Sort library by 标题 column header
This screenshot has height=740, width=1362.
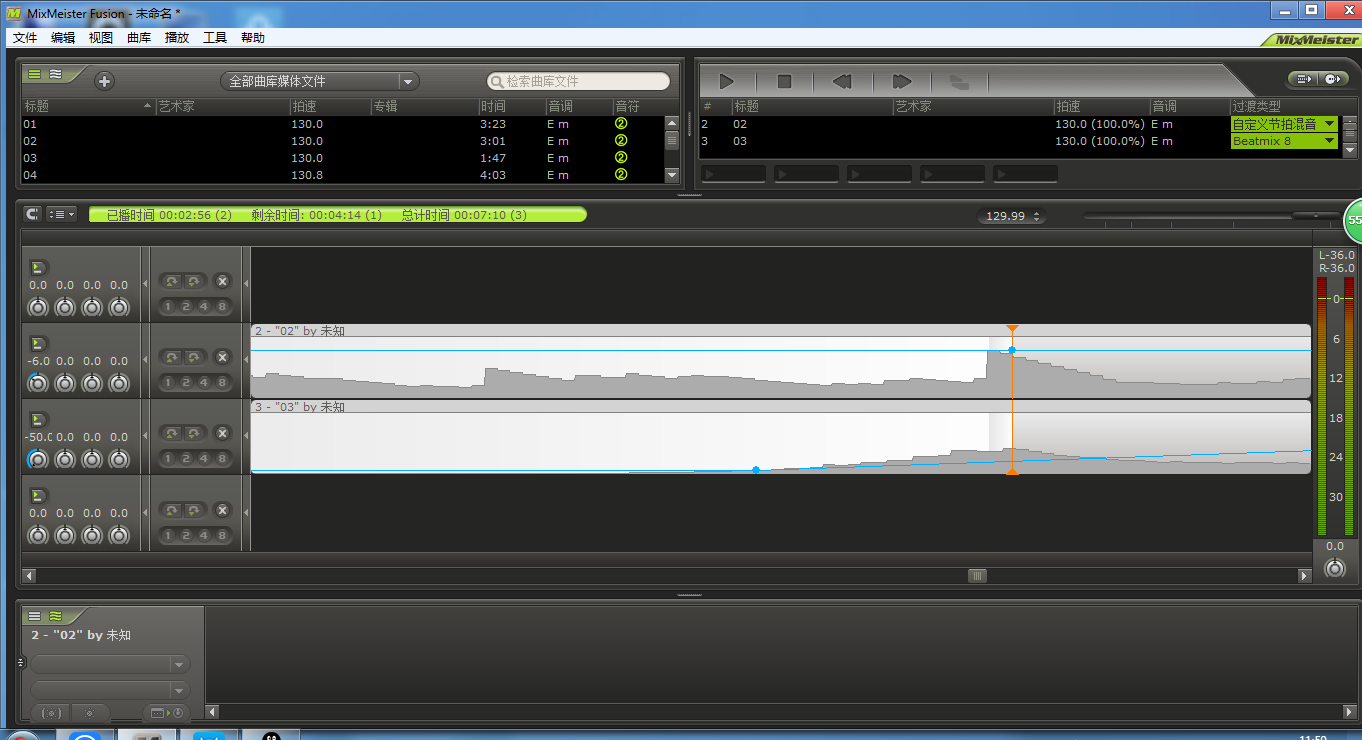pos(88,106)
